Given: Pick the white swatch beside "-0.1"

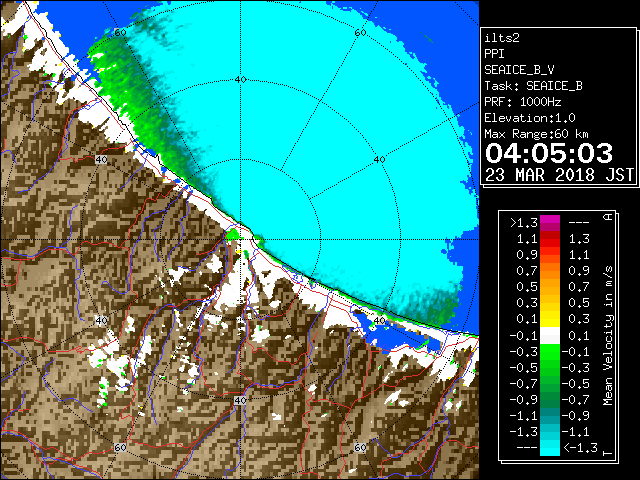Looking at the screenshot, I should pos(550,336).
